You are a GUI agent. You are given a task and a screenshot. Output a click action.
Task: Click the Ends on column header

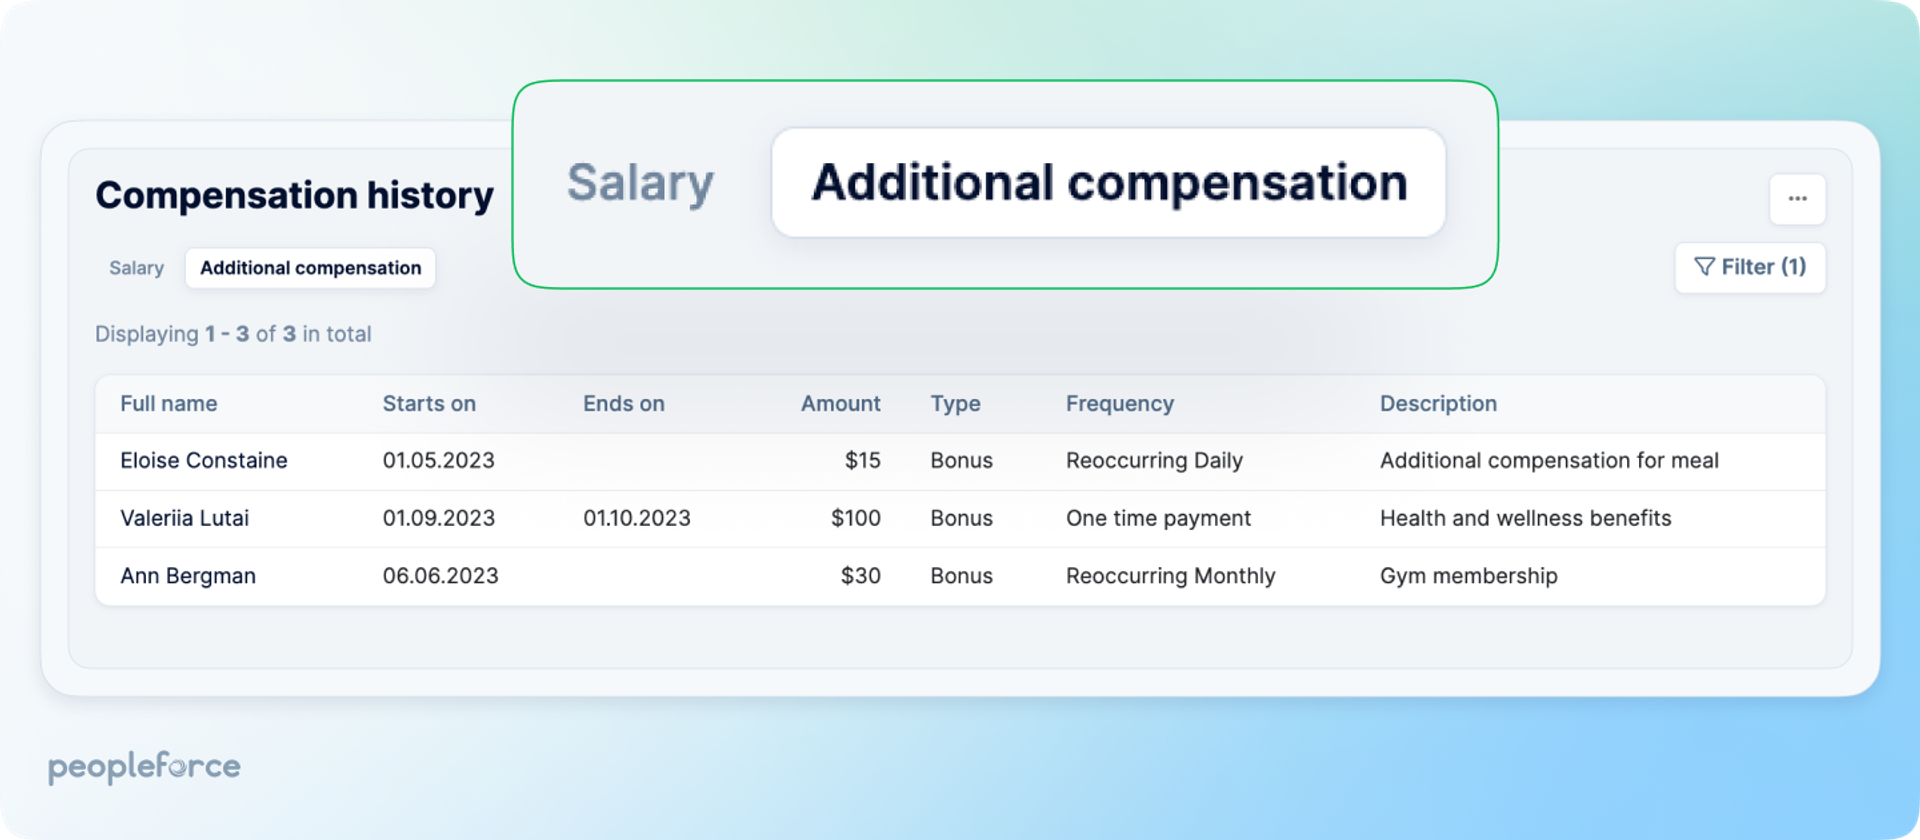624,404
